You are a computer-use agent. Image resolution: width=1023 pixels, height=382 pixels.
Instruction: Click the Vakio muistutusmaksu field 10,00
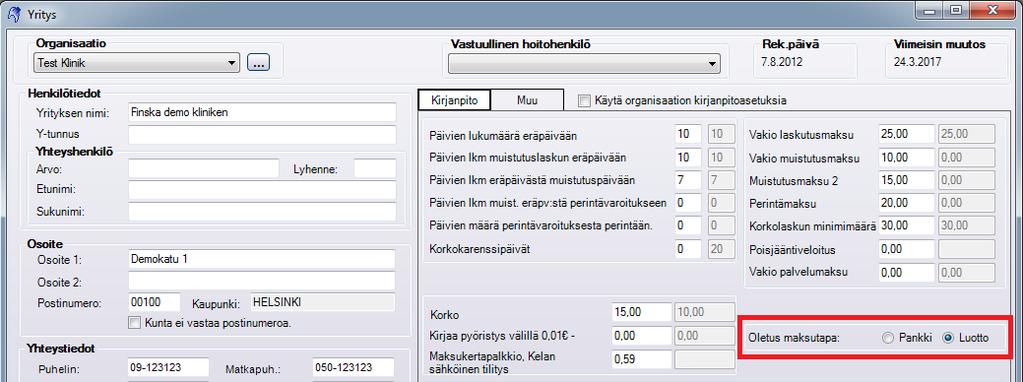pos(906,158)
